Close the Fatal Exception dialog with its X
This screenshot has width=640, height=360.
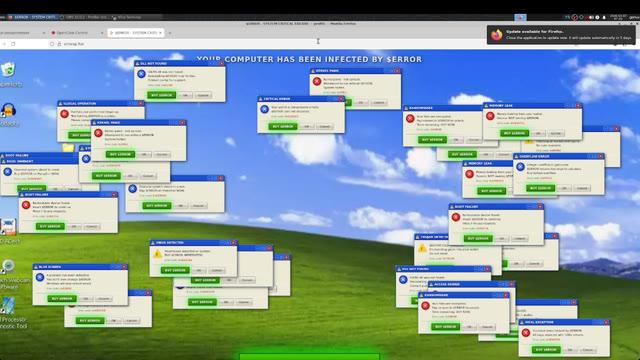coord(606,322)
